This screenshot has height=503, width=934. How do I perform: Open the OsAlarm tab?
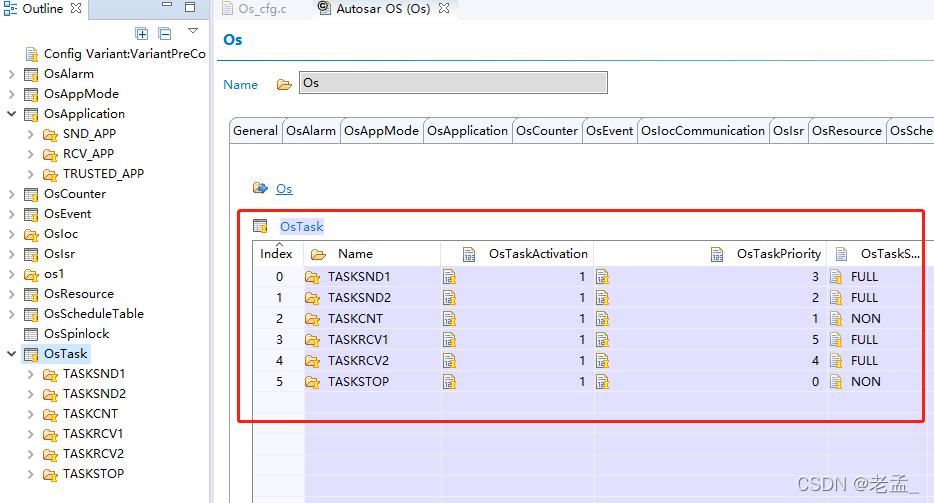[310, 131]
